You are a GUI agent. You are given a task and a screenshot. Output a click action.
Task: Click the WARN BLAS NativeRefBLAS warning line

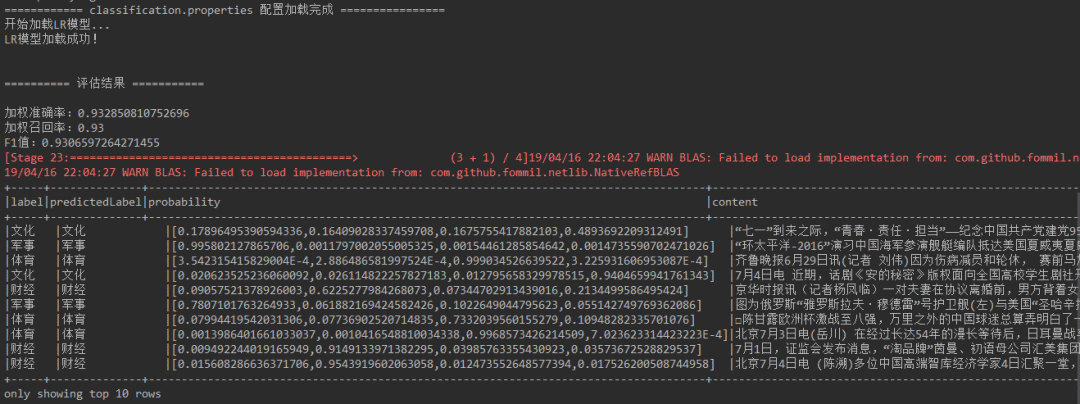pyautogui.click(x=342, y=172)
